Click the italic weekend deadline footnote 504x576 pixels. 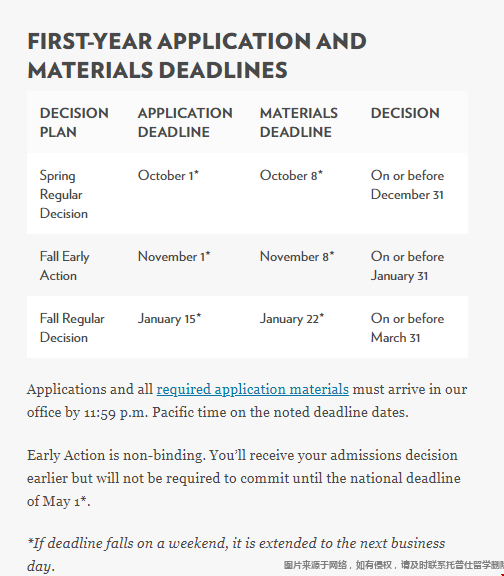click(236, 554)
